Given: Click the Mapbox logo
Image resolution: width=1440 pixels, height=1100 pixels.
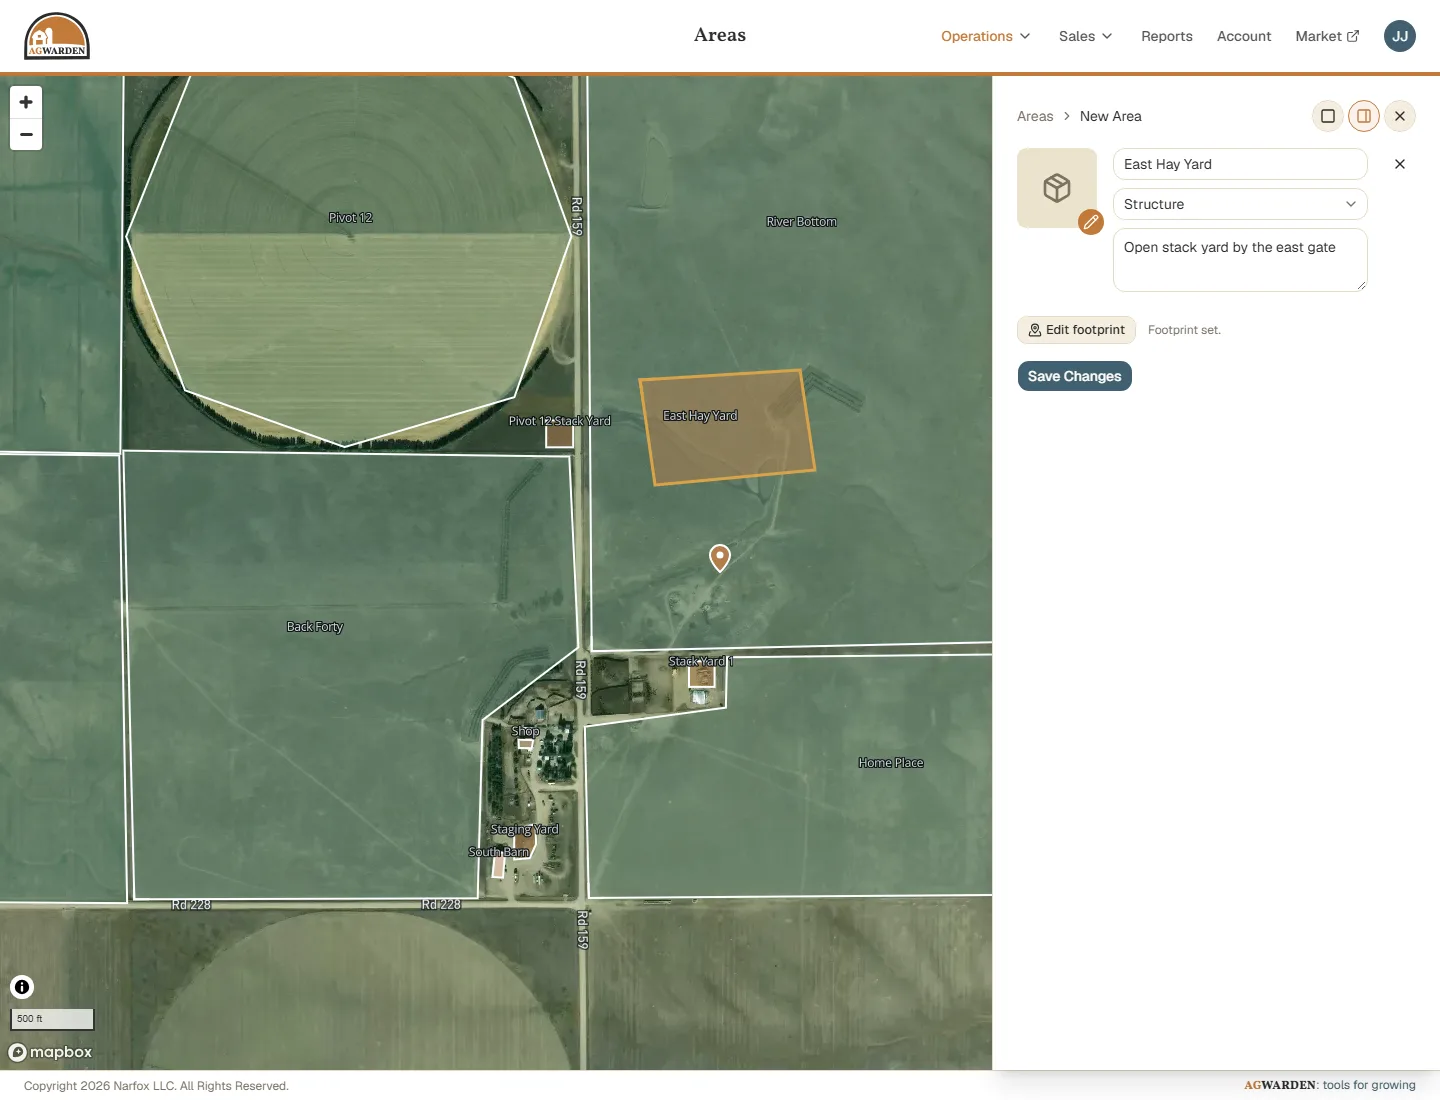Looking at the screenshot, I should (x=50, y=1052).
